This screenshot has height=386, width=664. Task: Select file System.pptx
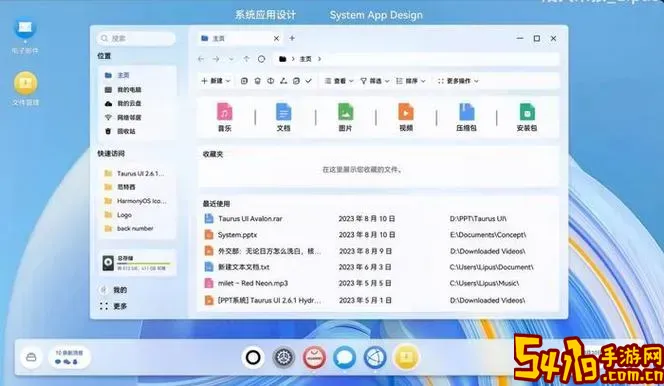(237, 235)
